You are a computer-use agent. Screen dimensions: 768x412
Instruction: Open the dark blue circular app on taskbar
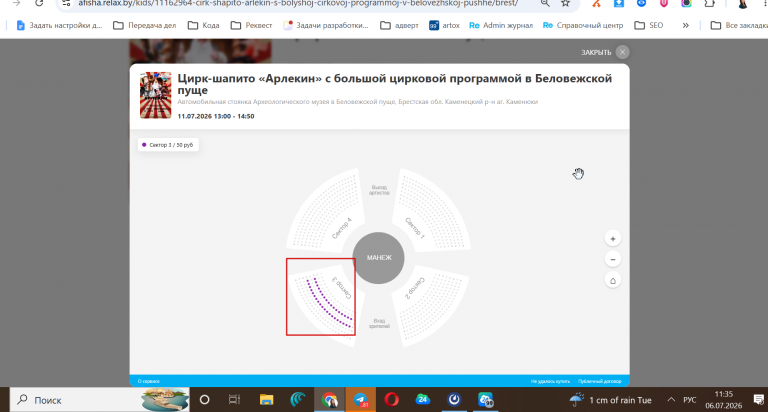pyautogui.click(x=454, y=400)
